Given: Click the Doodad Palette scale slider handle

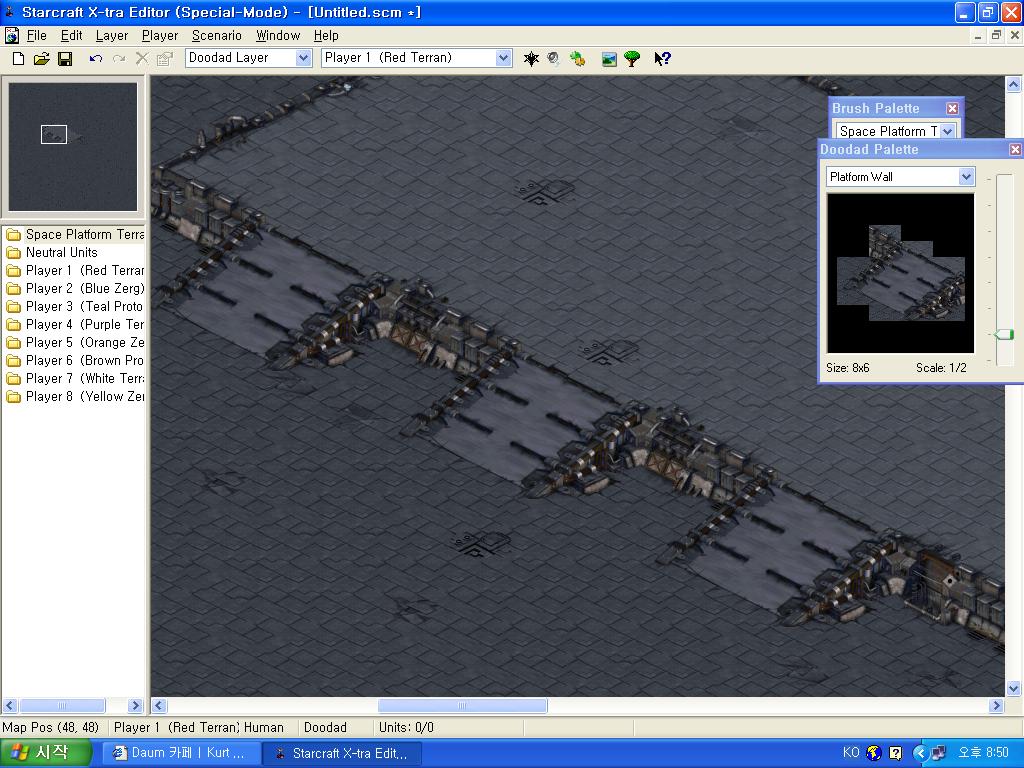Looking at the screenshot, I should click(x=1004, y=334).
